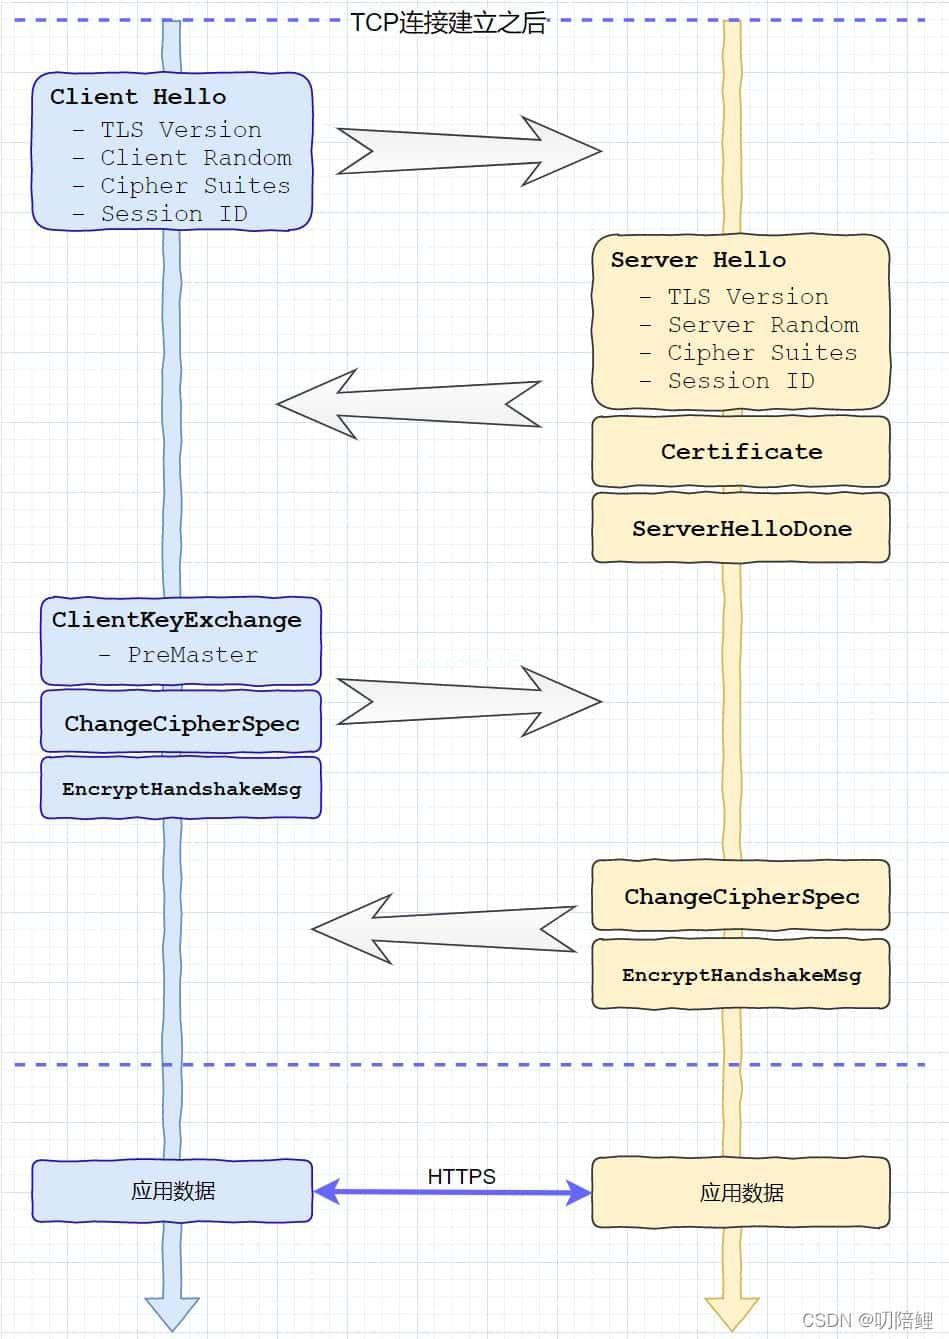Select the arrow beside server ChangeCipherSpec box

(445, 929)
